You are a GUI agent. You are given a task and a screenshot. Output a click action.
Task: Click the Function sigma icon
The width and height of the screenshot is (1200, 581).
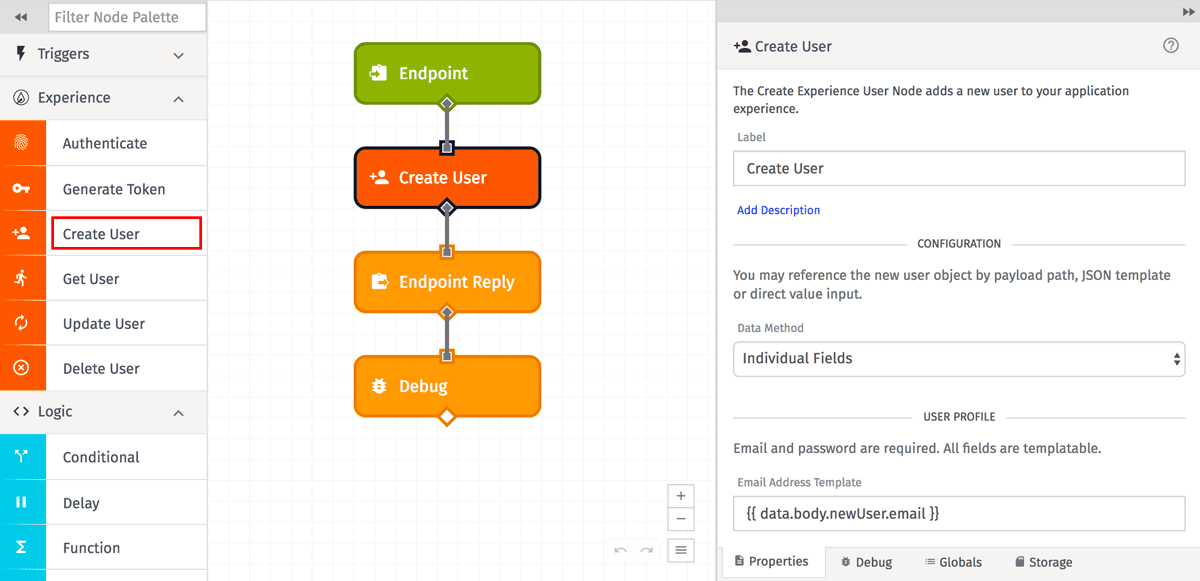tap(21, 547)
